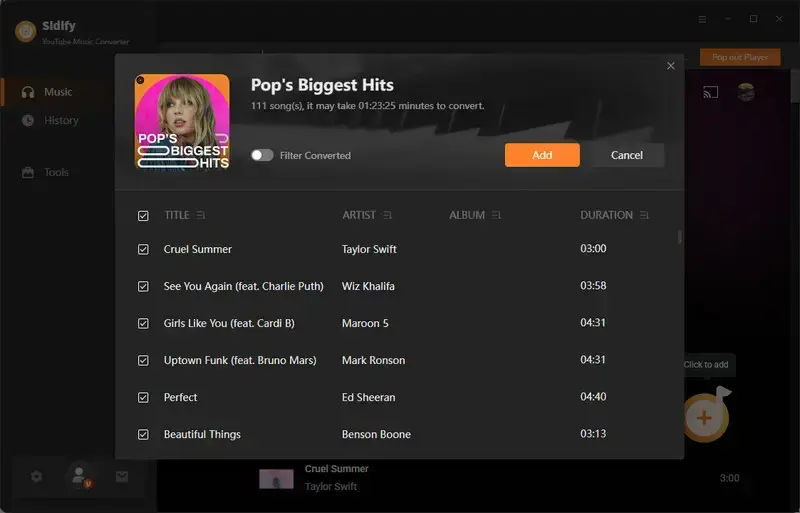Viewport: 800px width, 513px height.
Task: Select the Beautiful Things title
Action: tap(202, 434)
